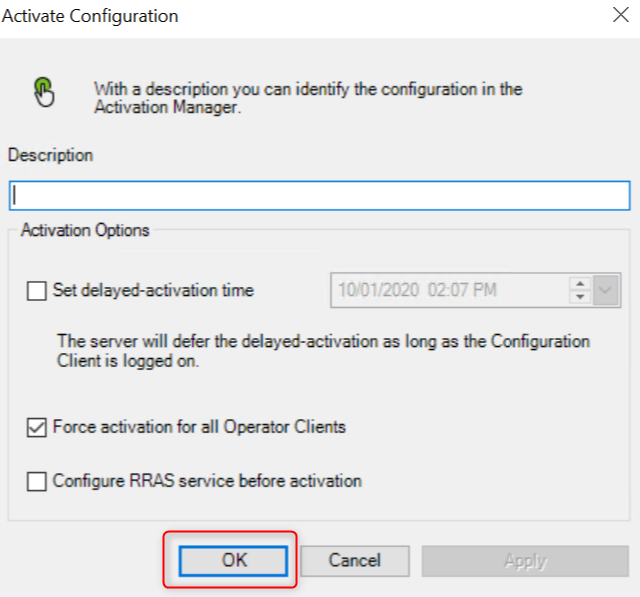Click the Apply button
This screenshot has width=640, height=597.
pos(525,561)
